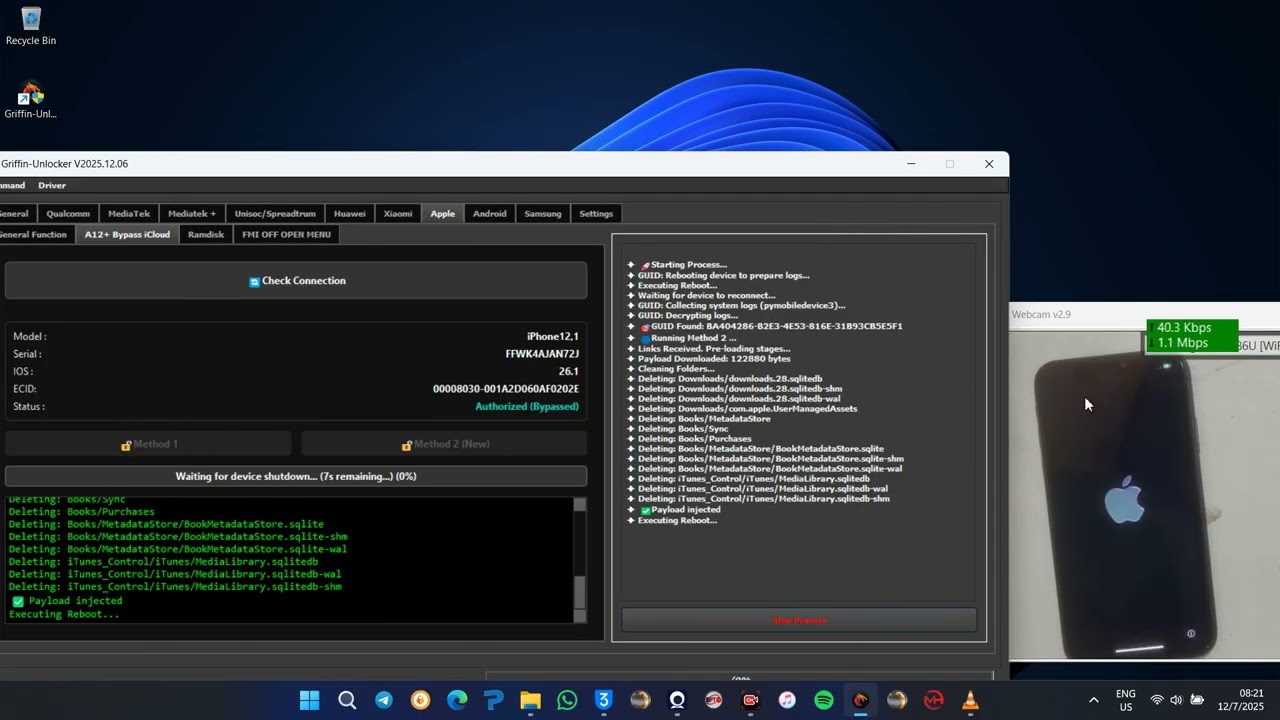Click the Method 2 (New) button

click(445, 444)
